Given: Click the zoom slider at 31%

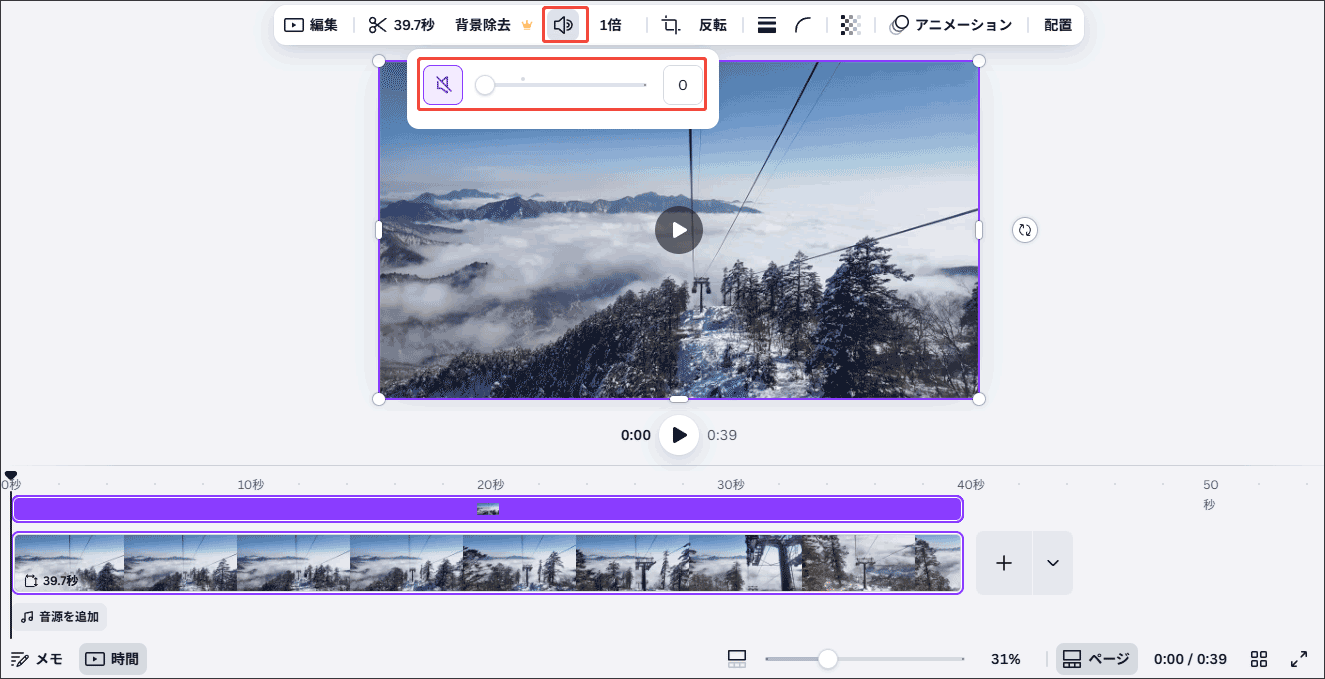Looking at the screenshot, I should point(865,659).
